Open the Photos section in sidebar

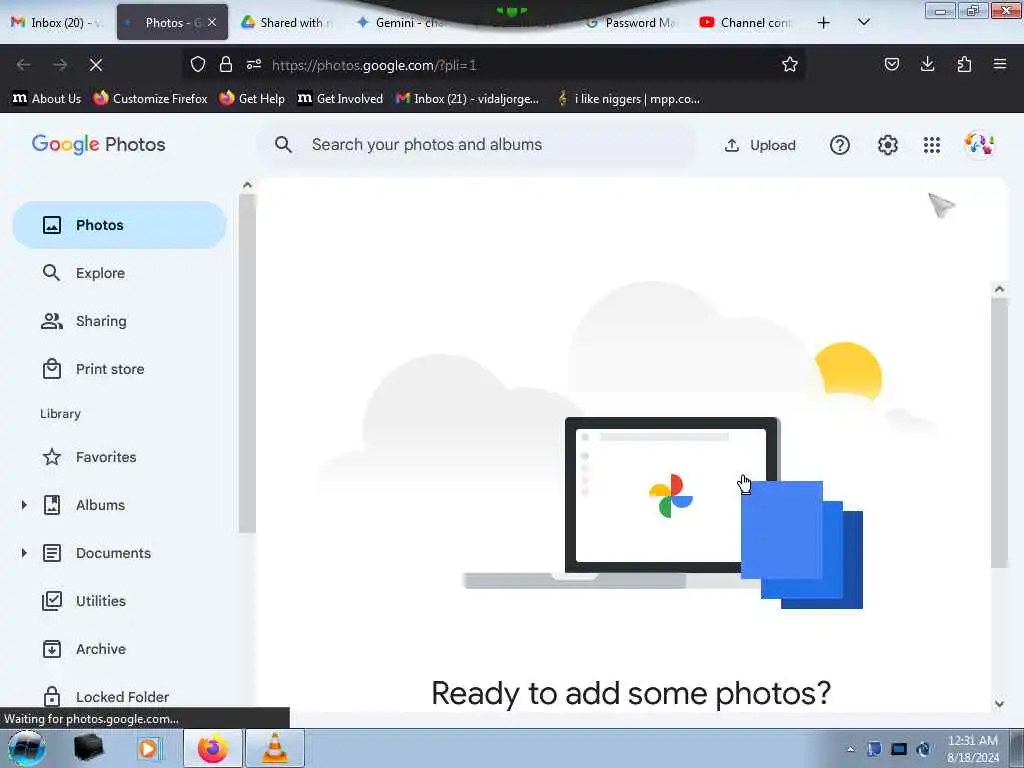(119, 225)
